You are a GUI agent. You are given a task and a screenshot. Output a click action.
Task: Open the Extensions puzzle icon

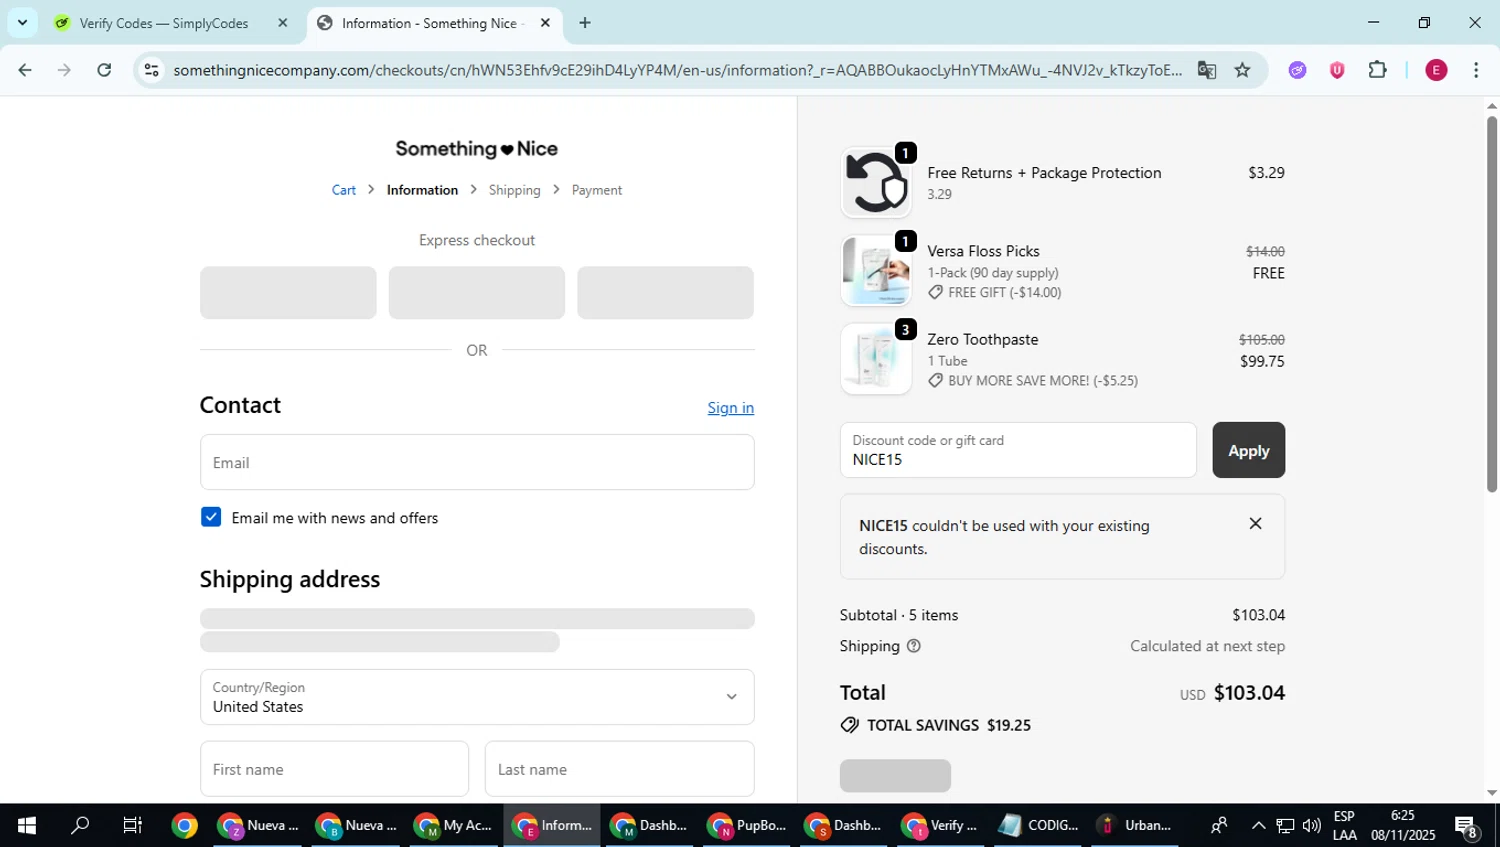coord(1377,70)
